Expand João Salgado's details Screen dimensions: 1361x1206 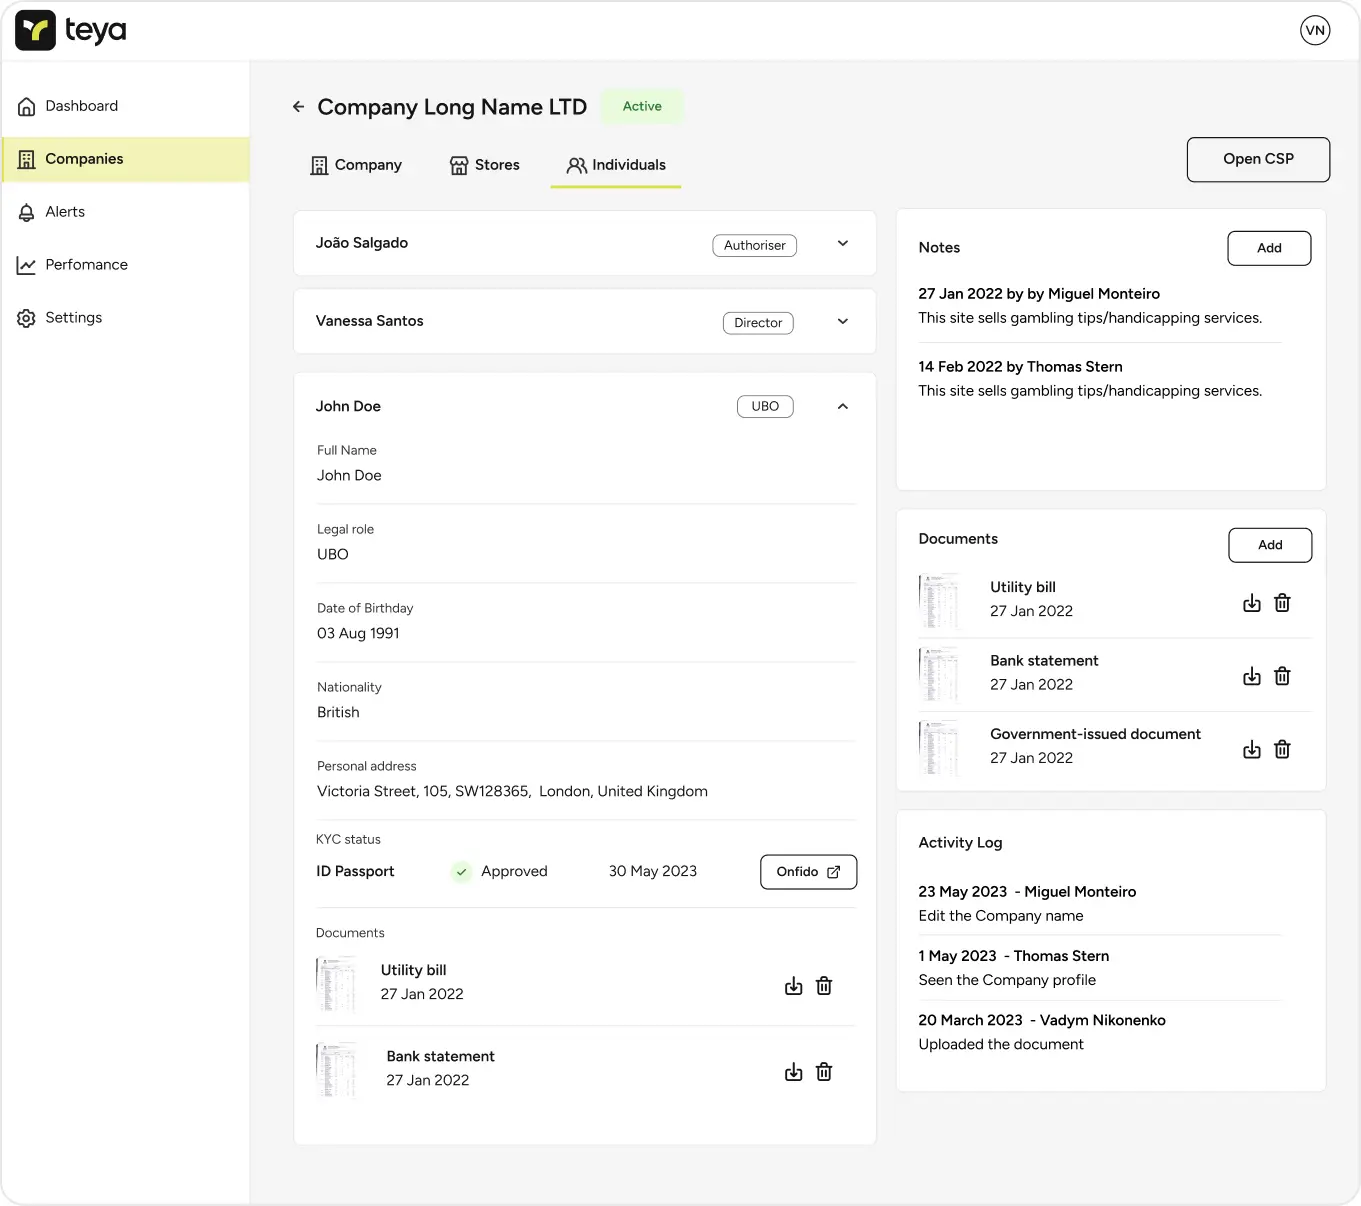(x=842, y=244)
